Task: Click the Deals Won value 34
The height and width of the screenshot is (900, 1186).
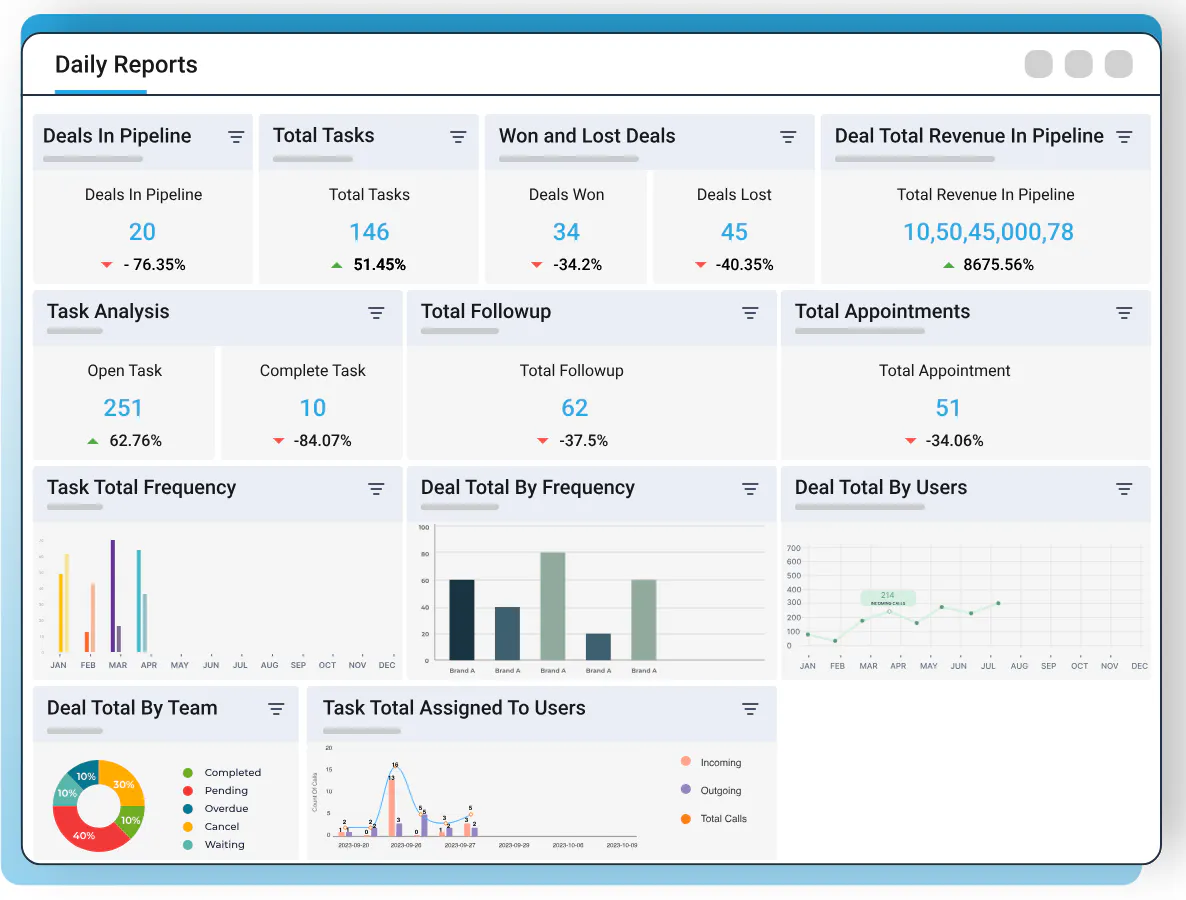Action: point(567,231)
